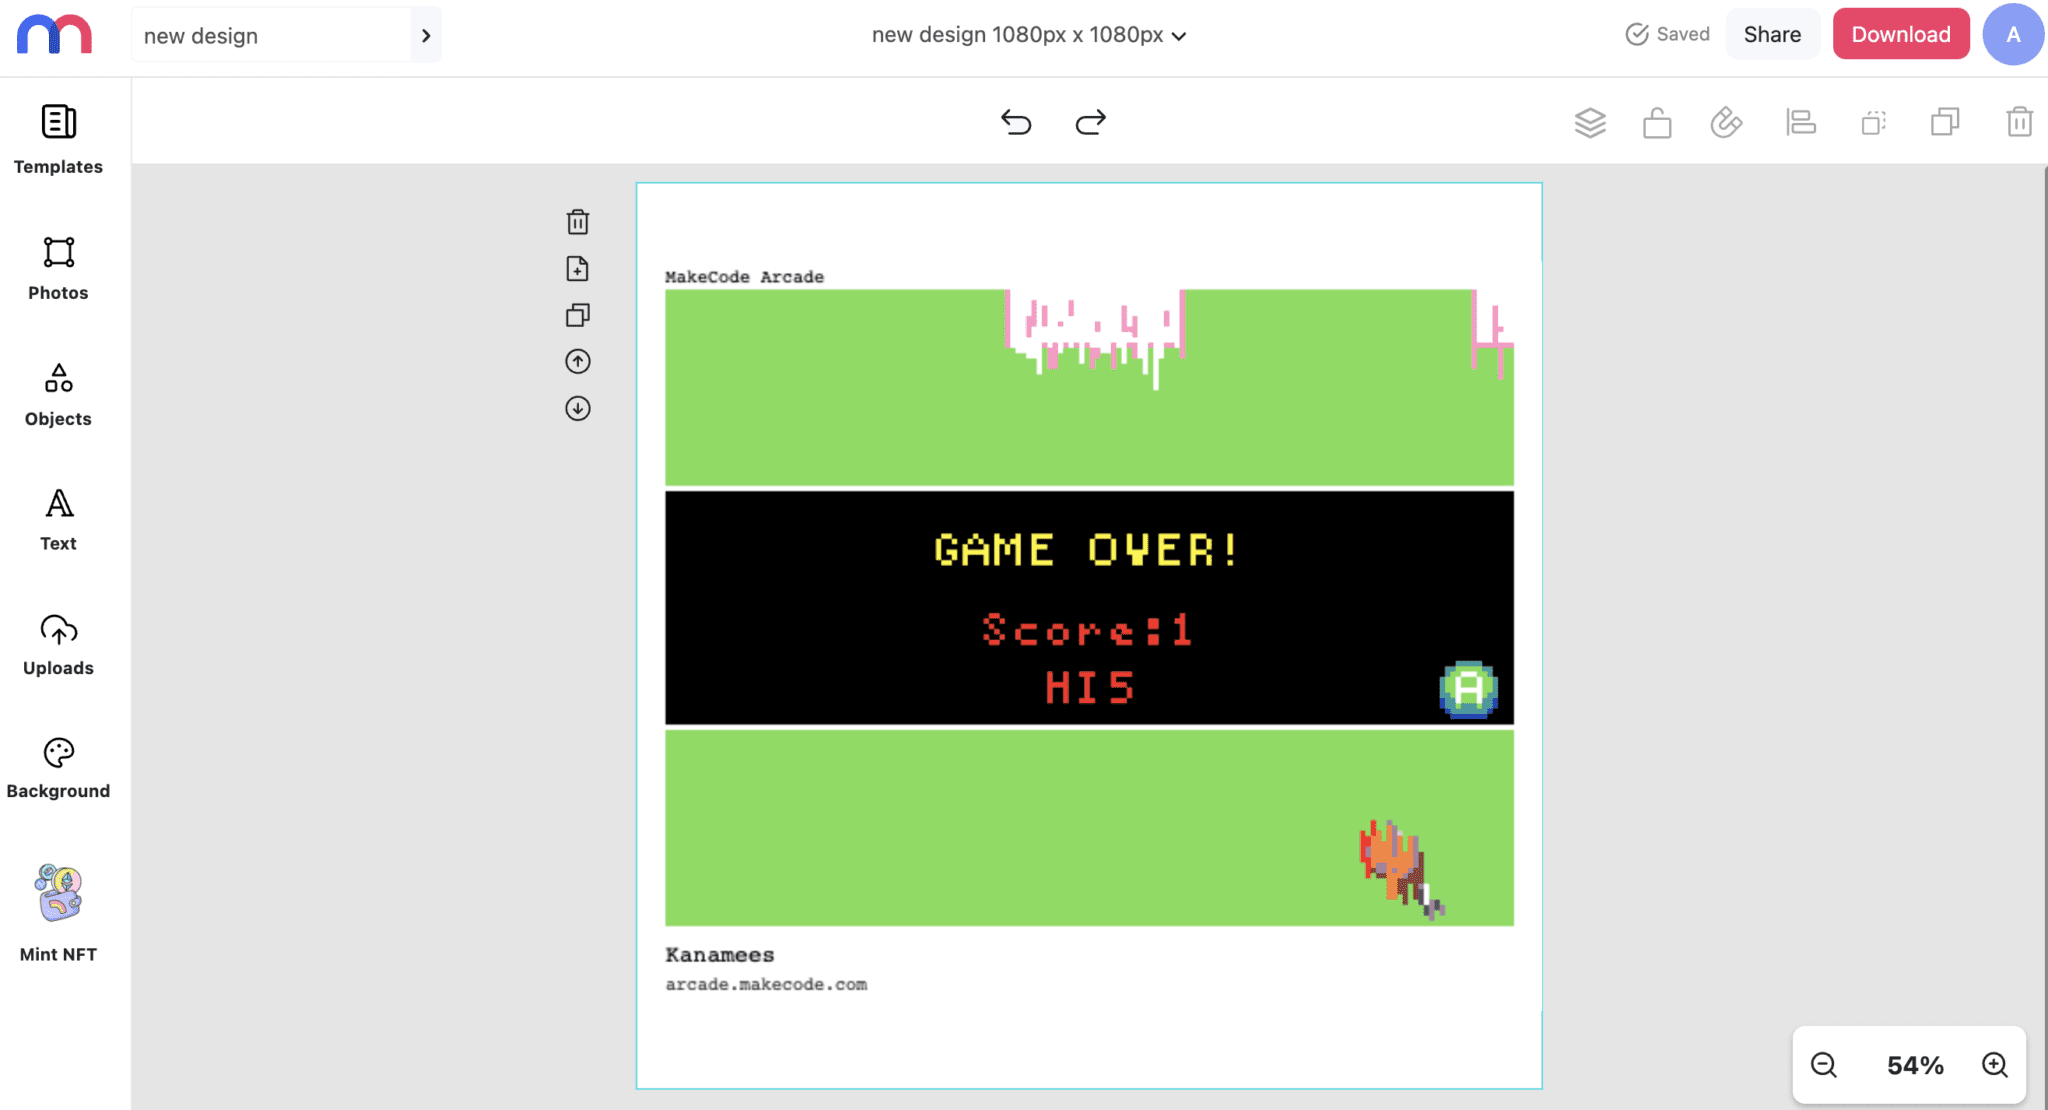Click the zoom in magnifier control
Screen dimensions: 2048x1110
pyautogui.click(x=1992, y=1064)
